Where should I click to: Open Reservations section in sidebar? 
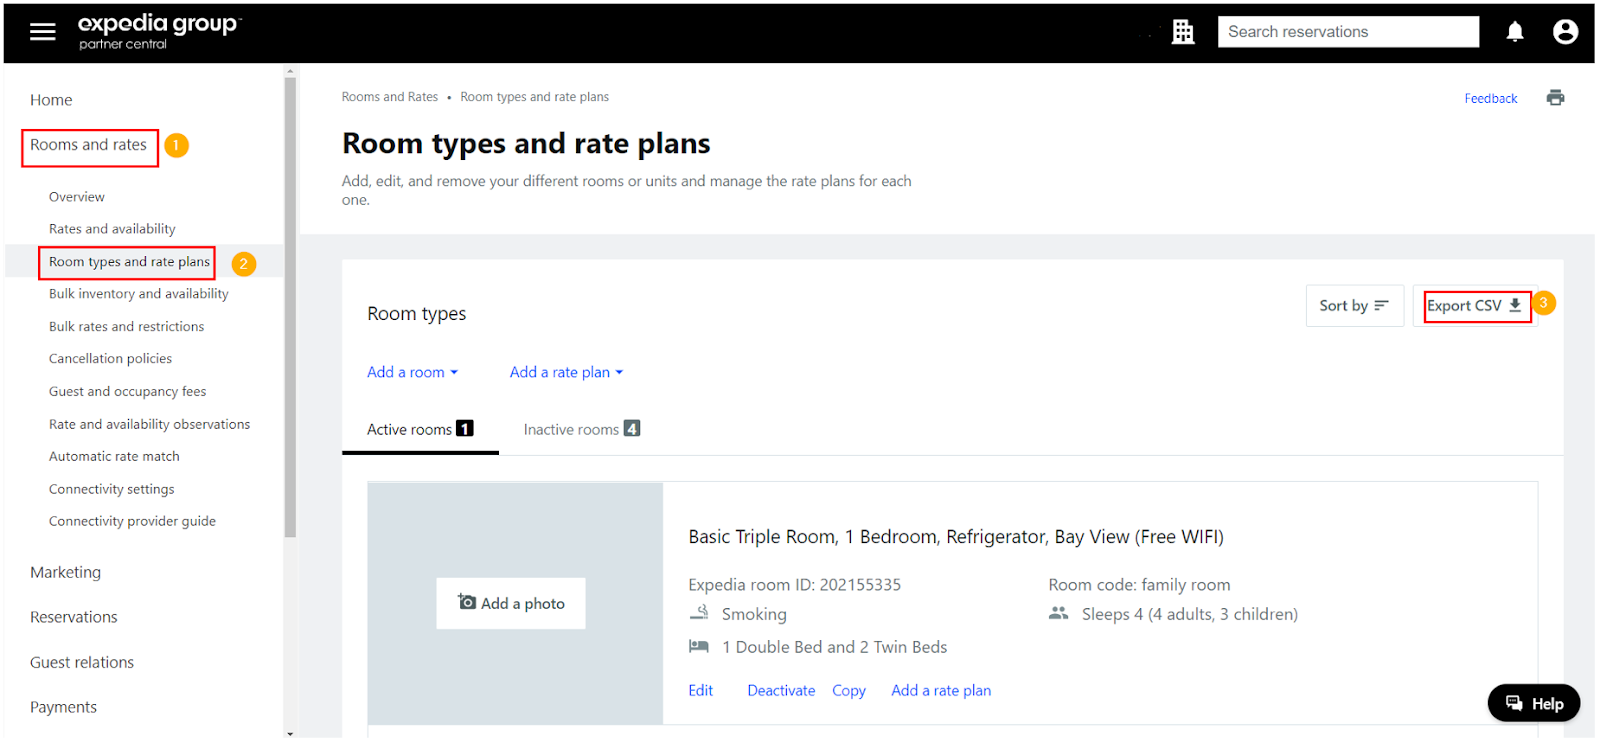click(73, 617)
